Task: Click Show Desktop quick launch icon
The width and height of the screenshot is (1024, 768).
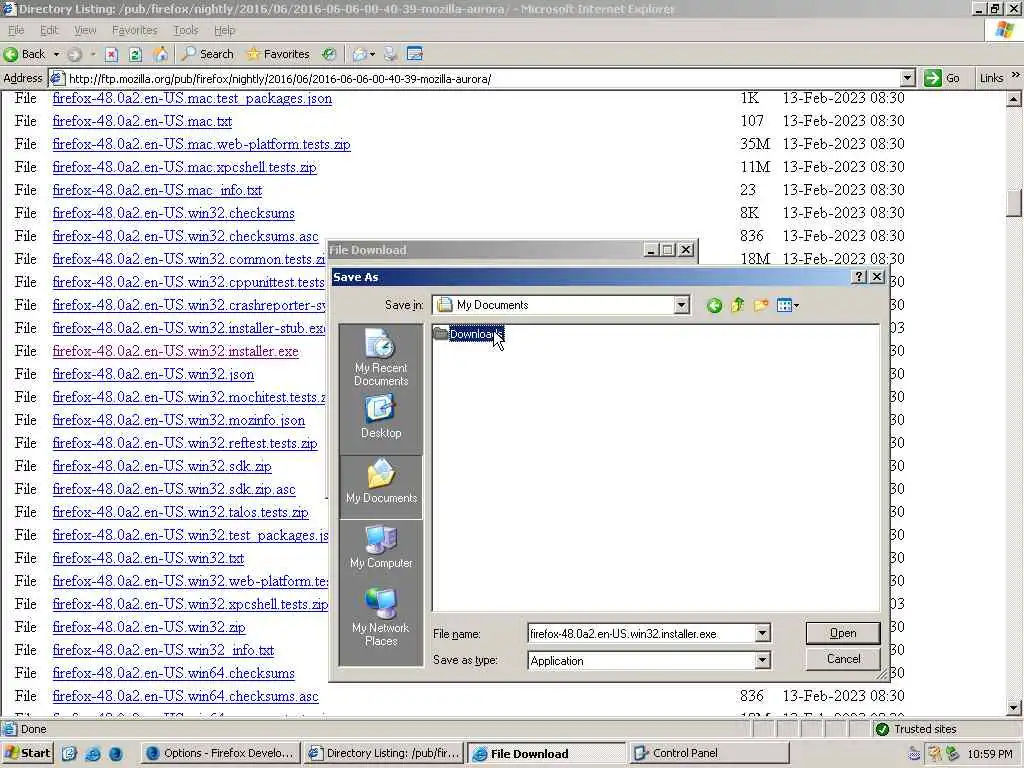Action: coord(69,754)
